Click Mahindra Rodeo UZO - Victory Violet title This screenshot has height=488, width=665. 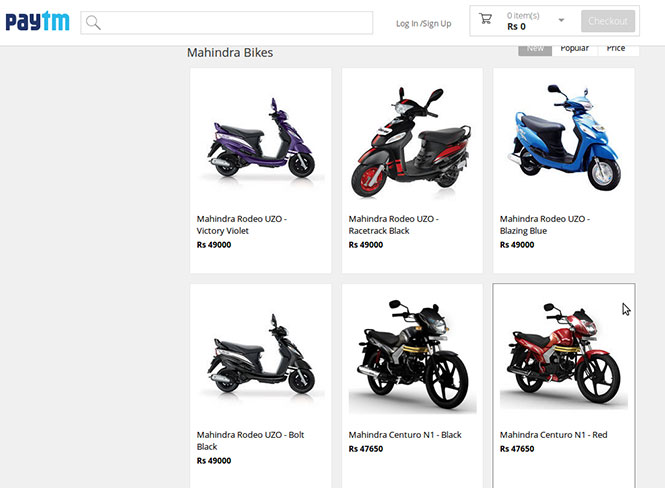[241, 225]
